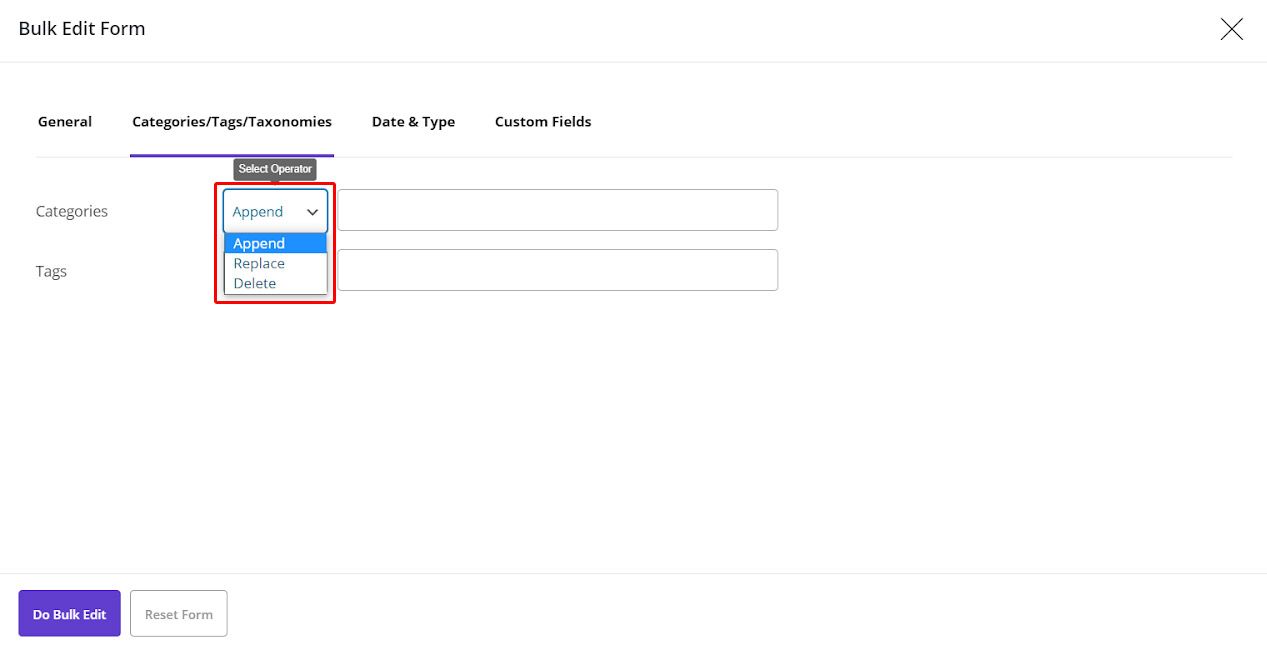Viewport: 1267px width, 648px height.
Task: Close the Bulk Edit Form dialog
Action: [1231, 29]
